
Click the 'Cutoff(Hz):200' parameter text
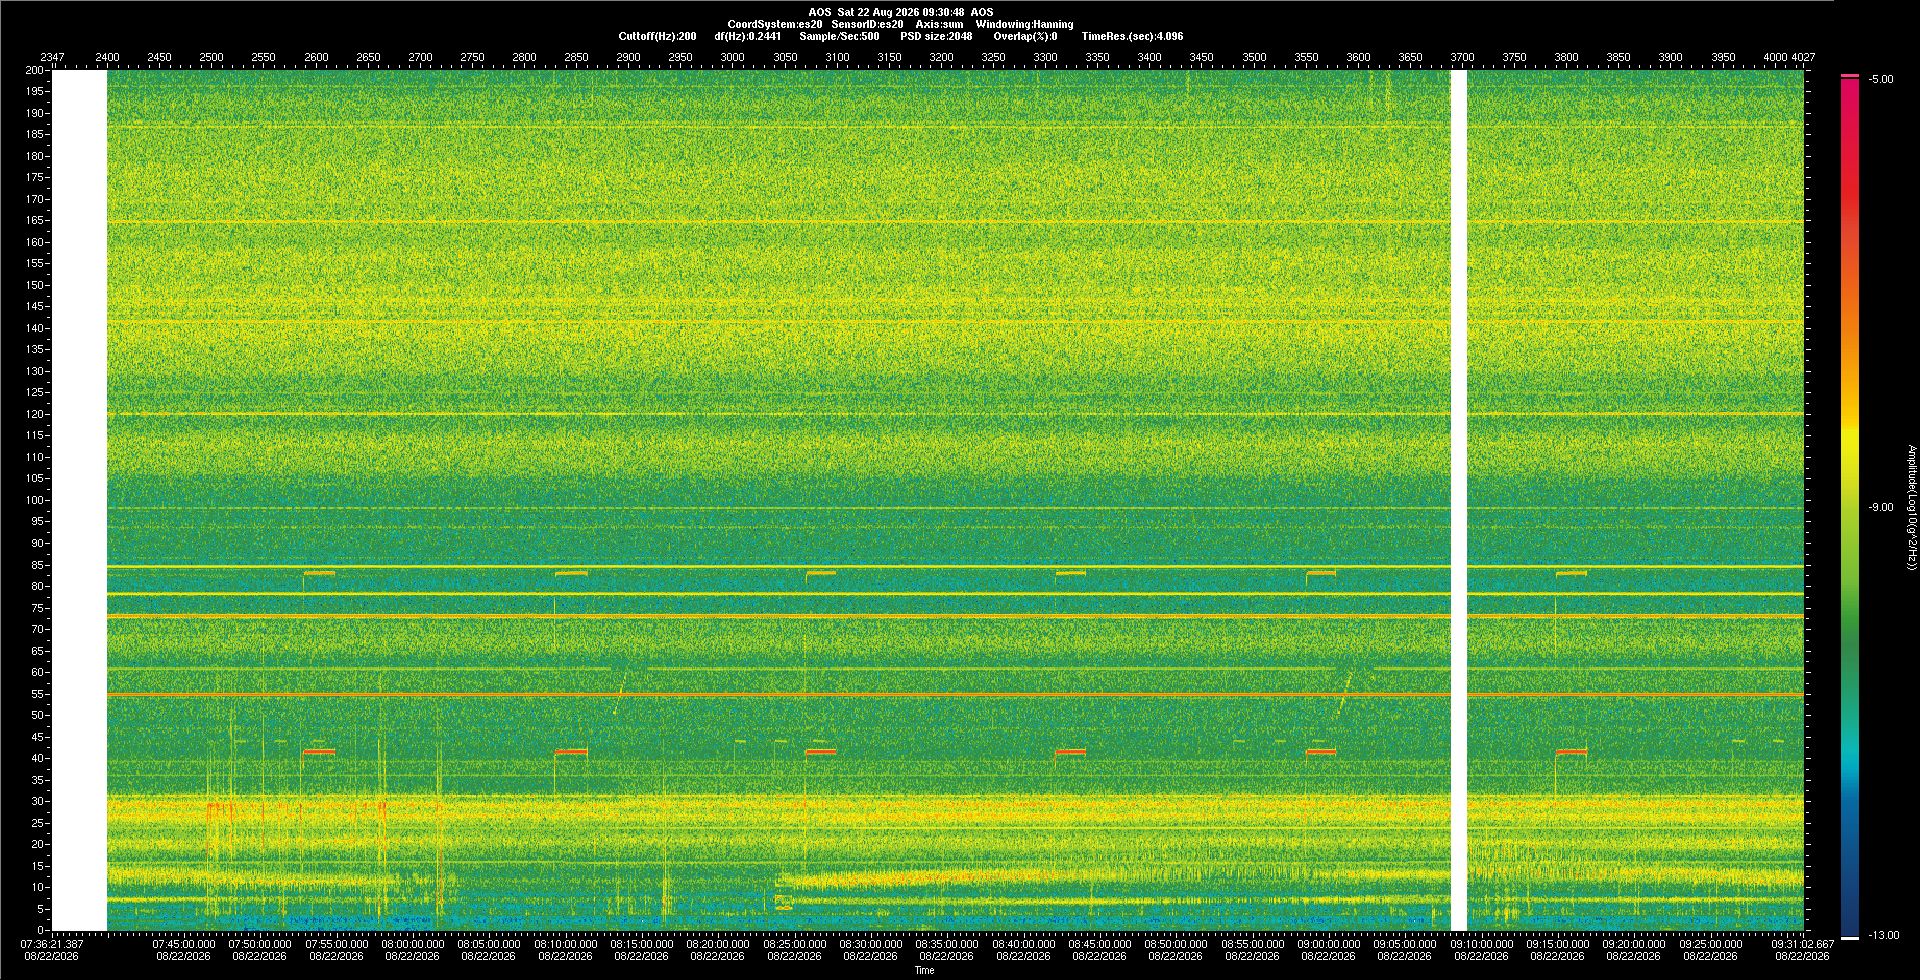click(x=657, y=36)
